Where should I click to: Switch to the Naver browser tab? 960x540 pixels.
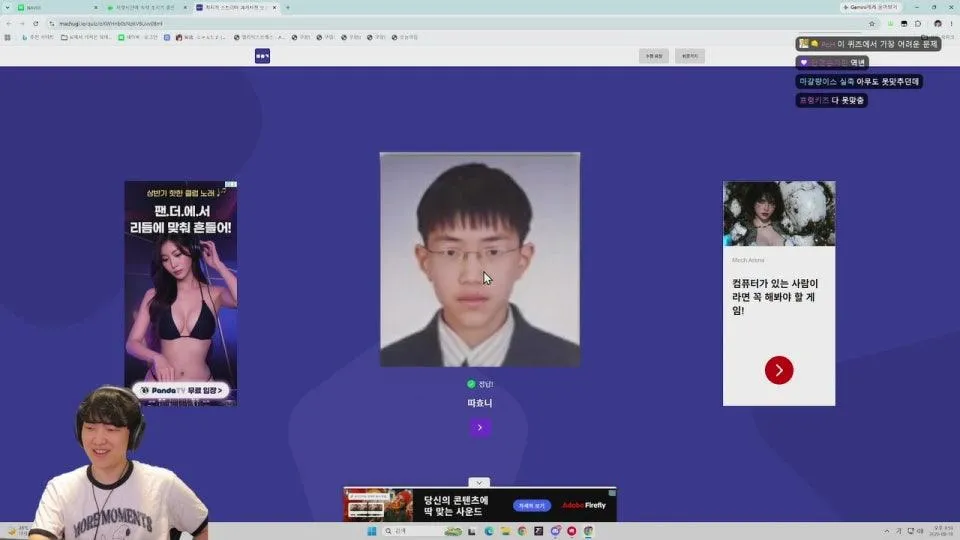[55, 7]
